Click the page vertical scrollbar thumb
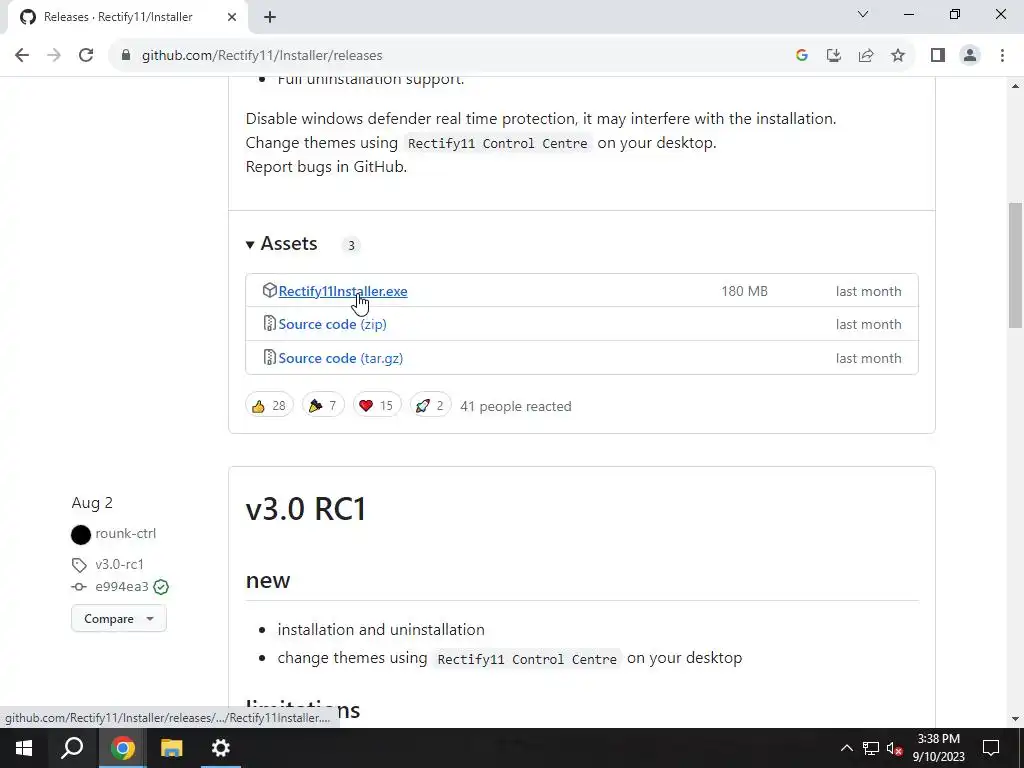 click(1015, 264)
